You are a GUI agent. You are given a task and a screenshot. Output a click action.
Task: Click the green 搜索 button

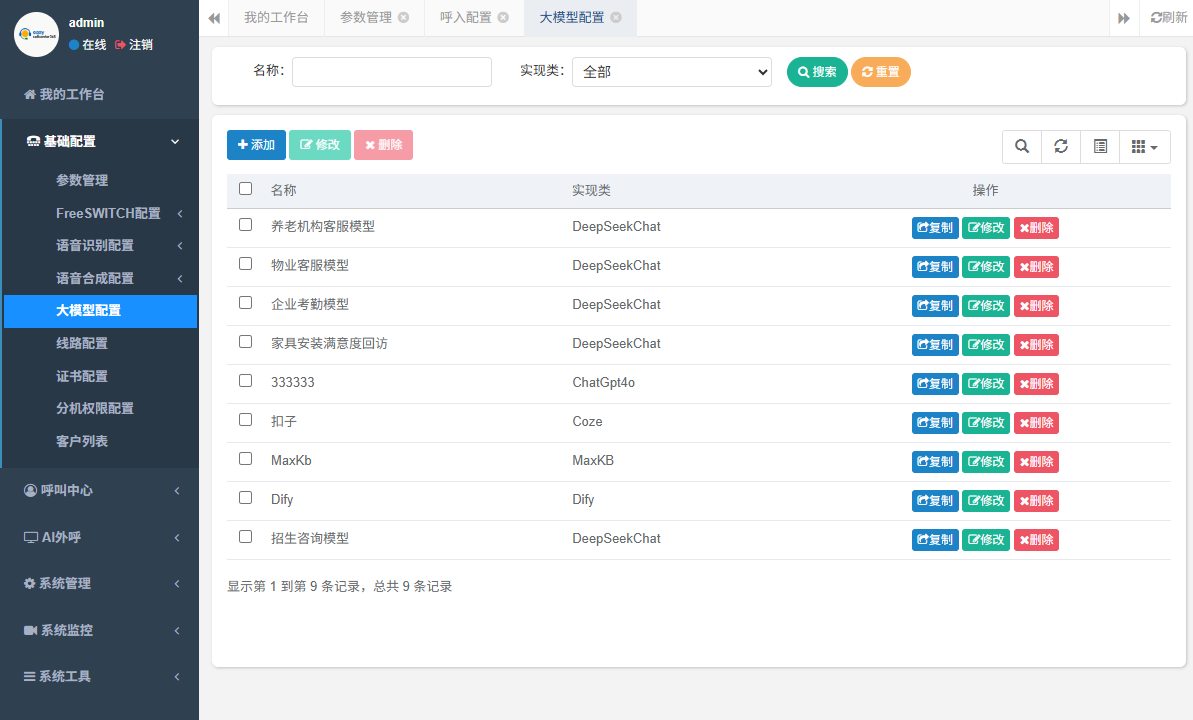click(816, 72)
